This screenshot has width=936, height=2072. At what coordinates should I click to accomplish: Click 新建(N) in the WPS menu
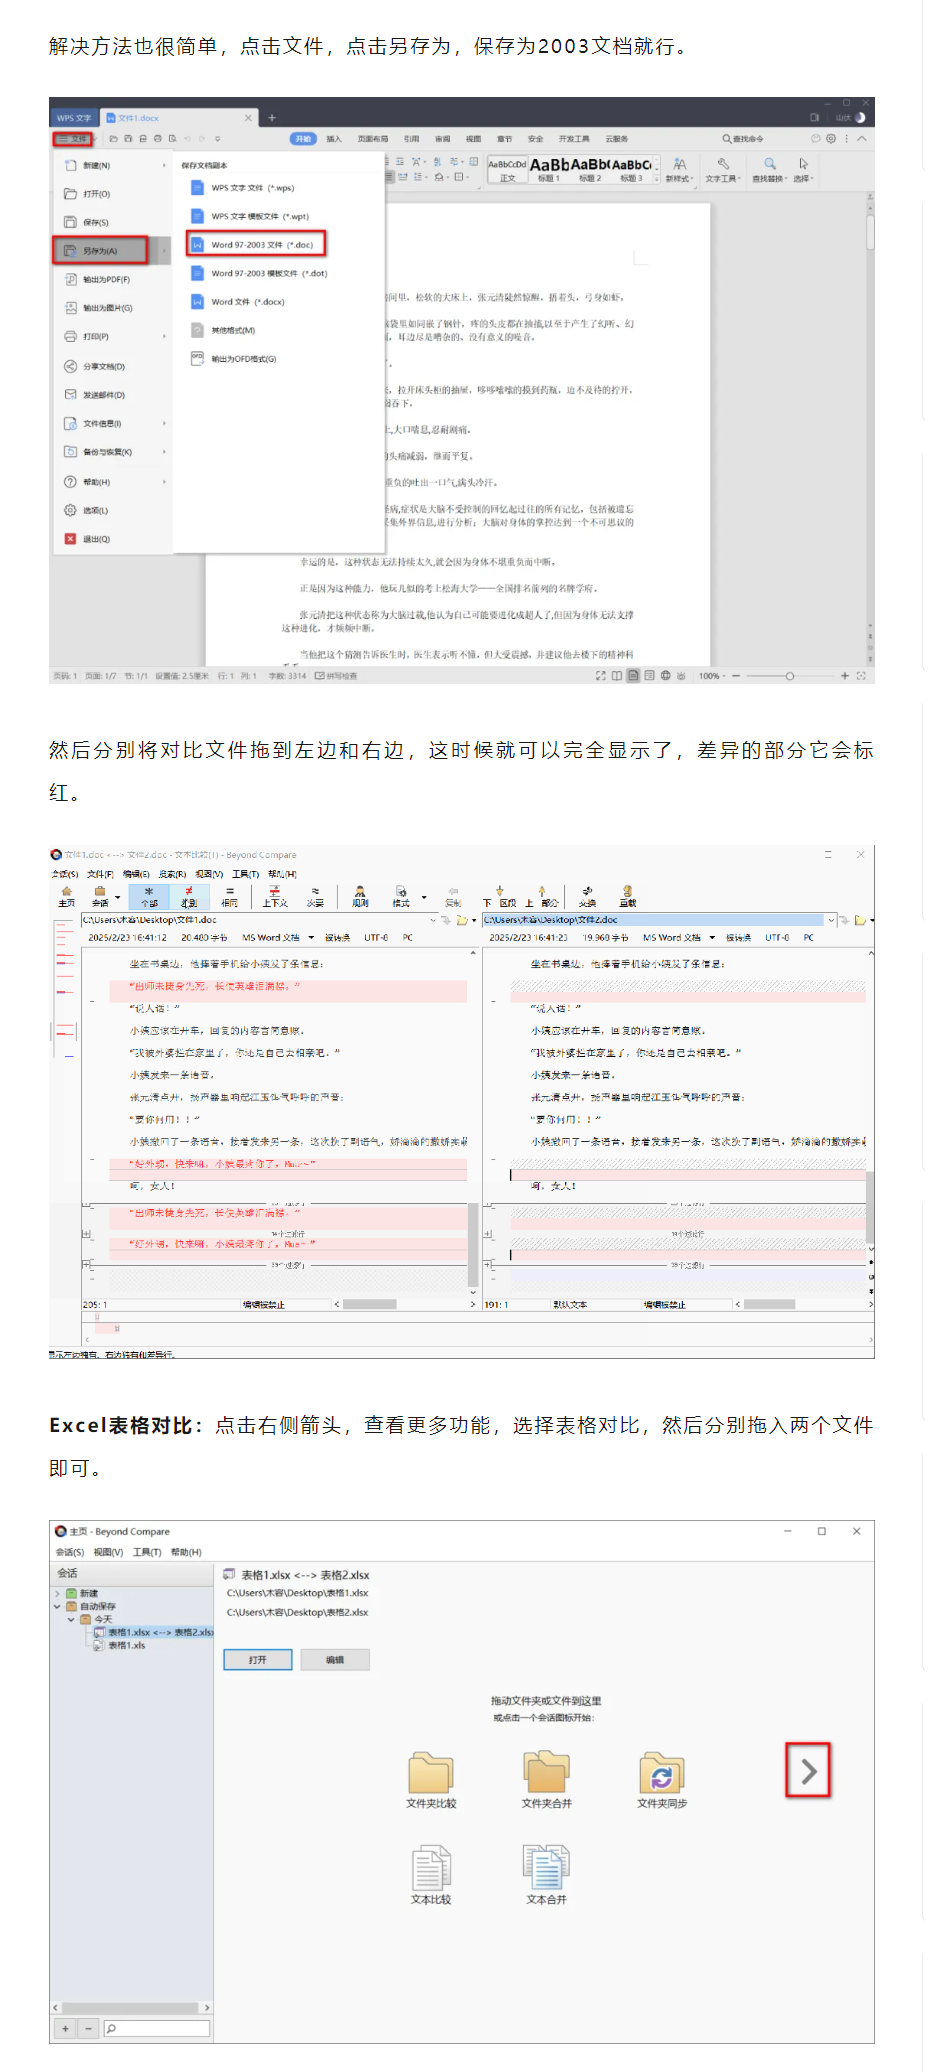[x=89, y=165]
